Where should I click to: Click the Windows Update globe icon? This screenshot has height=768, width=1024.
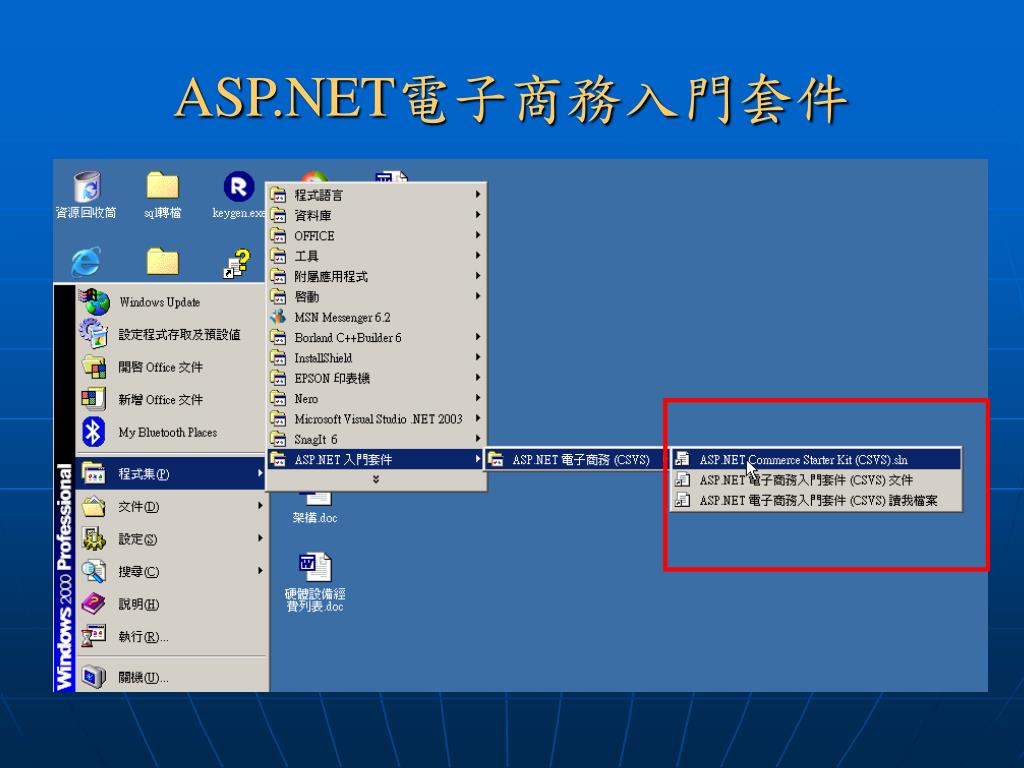(95, 302)
